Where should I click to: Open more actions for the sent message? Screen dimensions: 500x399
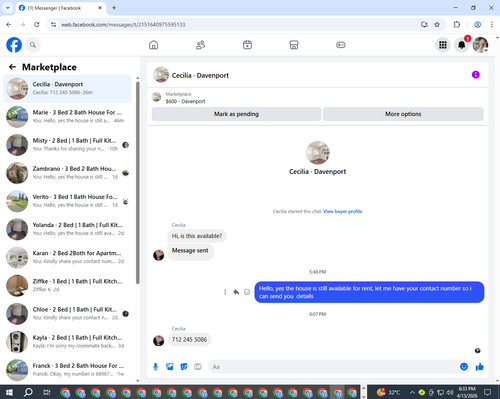point(225,292)
